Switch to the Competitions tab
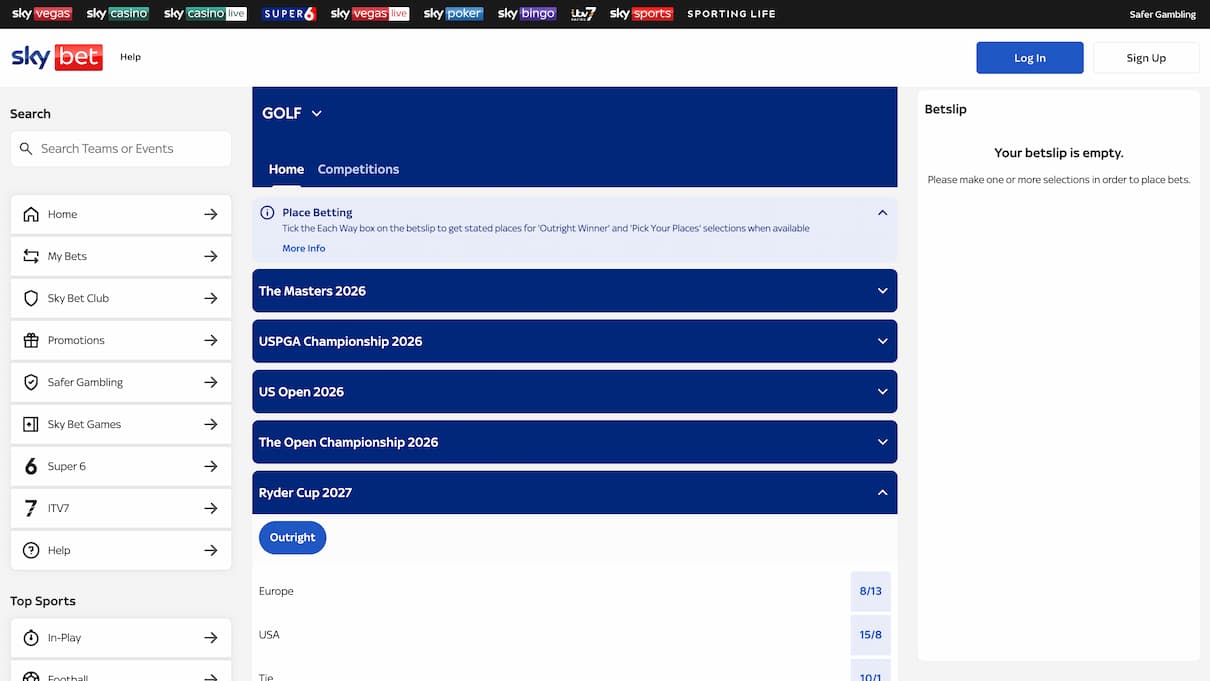The height and width of the screenshot is (681, 1210). (358, 169)
